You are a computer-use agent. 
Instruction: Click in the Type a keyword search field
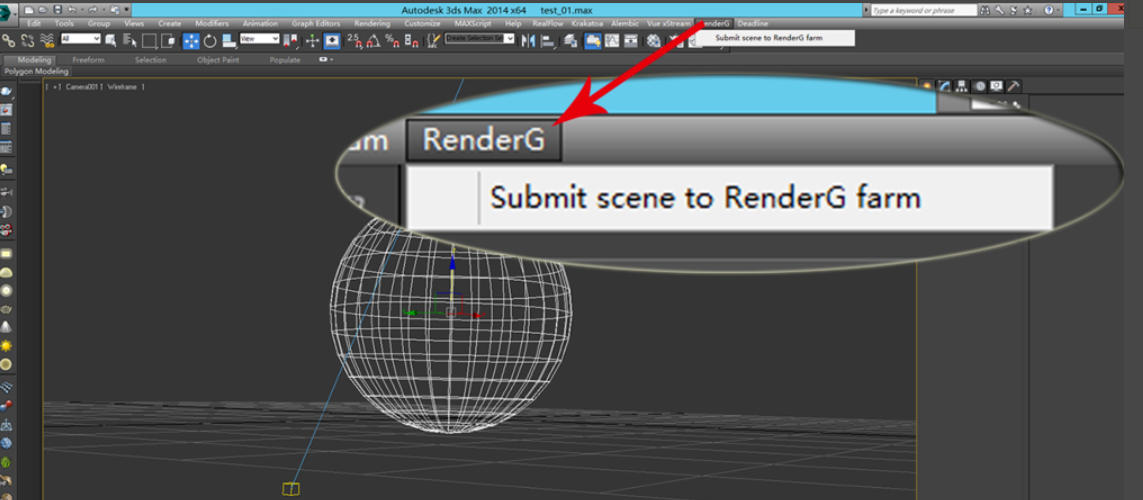click(x=924, y=10)
